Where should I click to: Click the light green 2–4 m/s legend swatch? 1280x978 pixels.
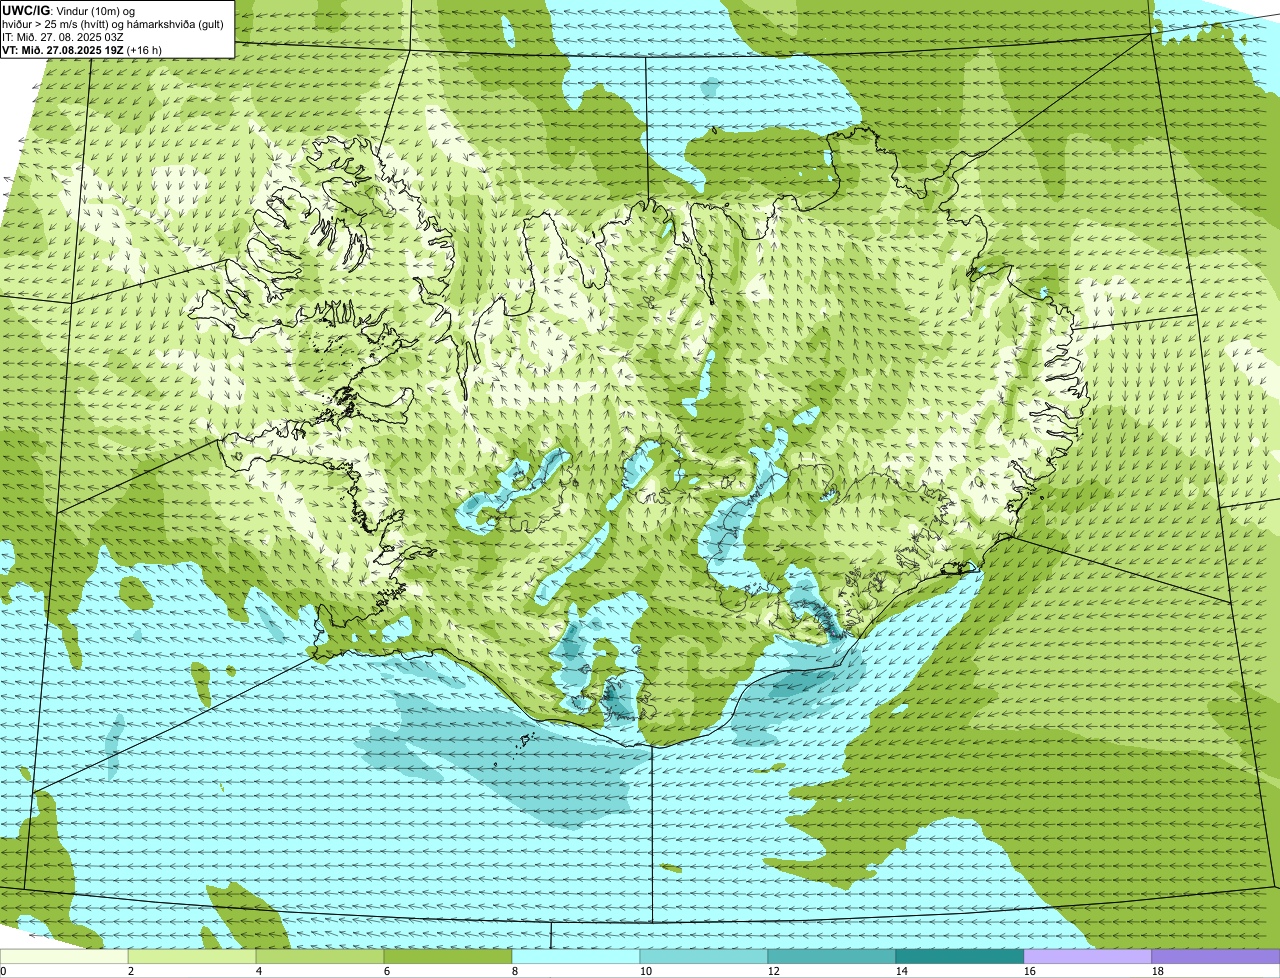pos(192,957)
